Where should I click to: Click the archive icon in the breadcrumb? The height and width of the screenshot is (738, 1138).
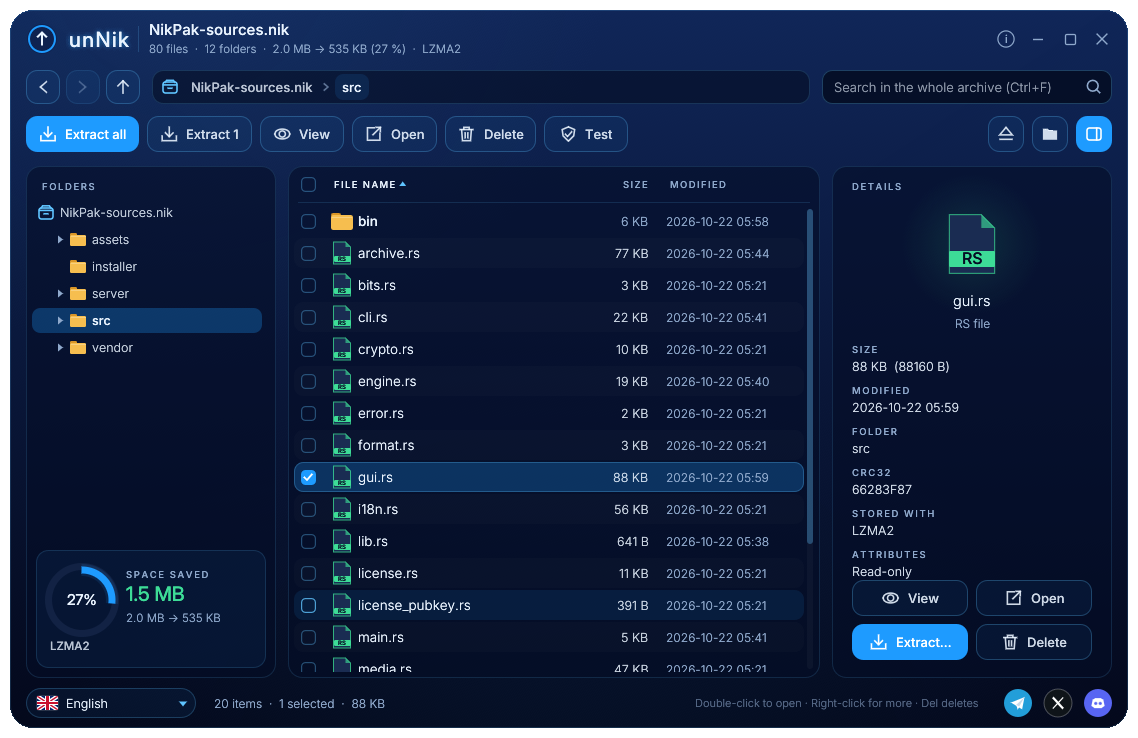tap(170, 87)
